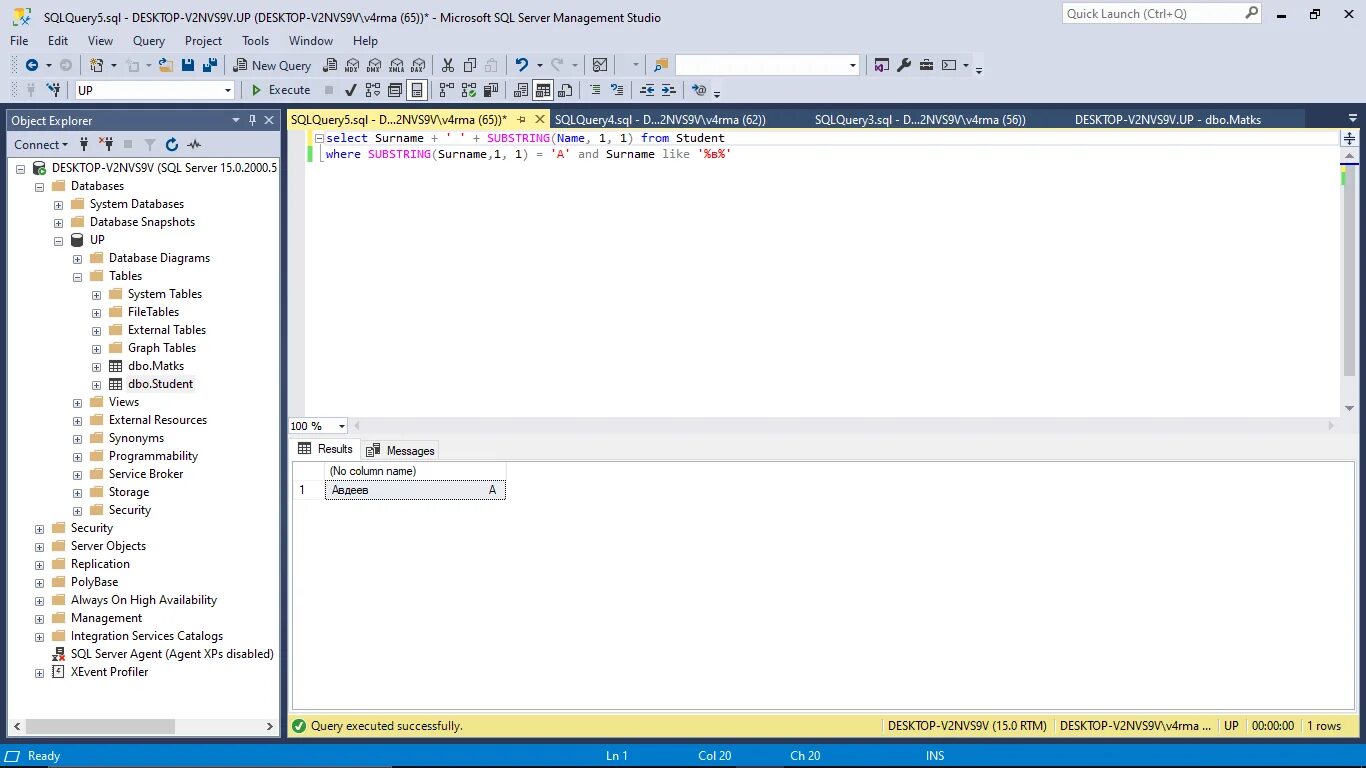This screenshot has width=1366, height=768.
Task: Select the Programmability folder
Action: coord(153,456)
